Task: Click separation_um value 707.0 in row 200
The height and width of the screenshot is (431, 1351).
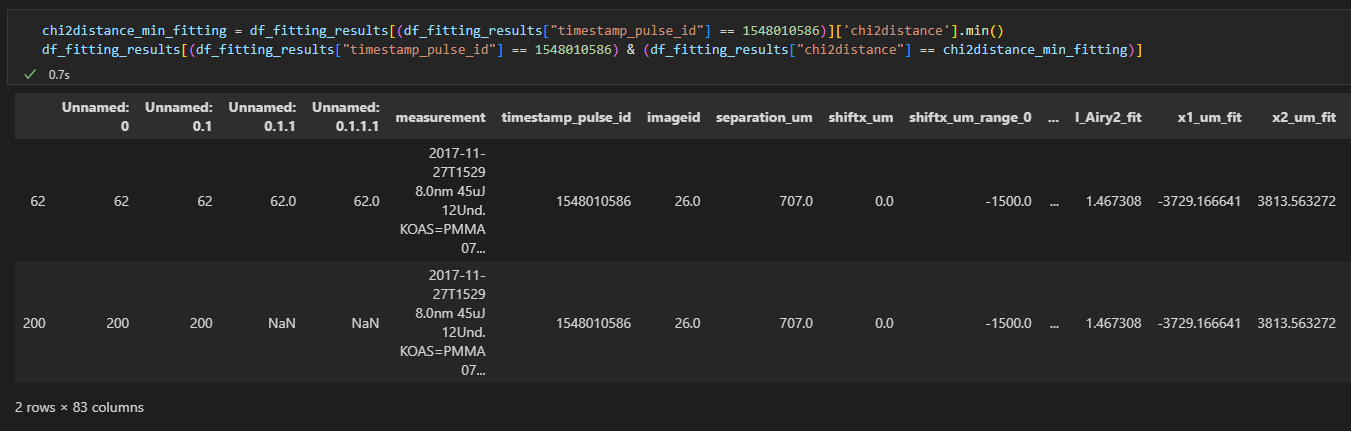Action: (795, 323)
